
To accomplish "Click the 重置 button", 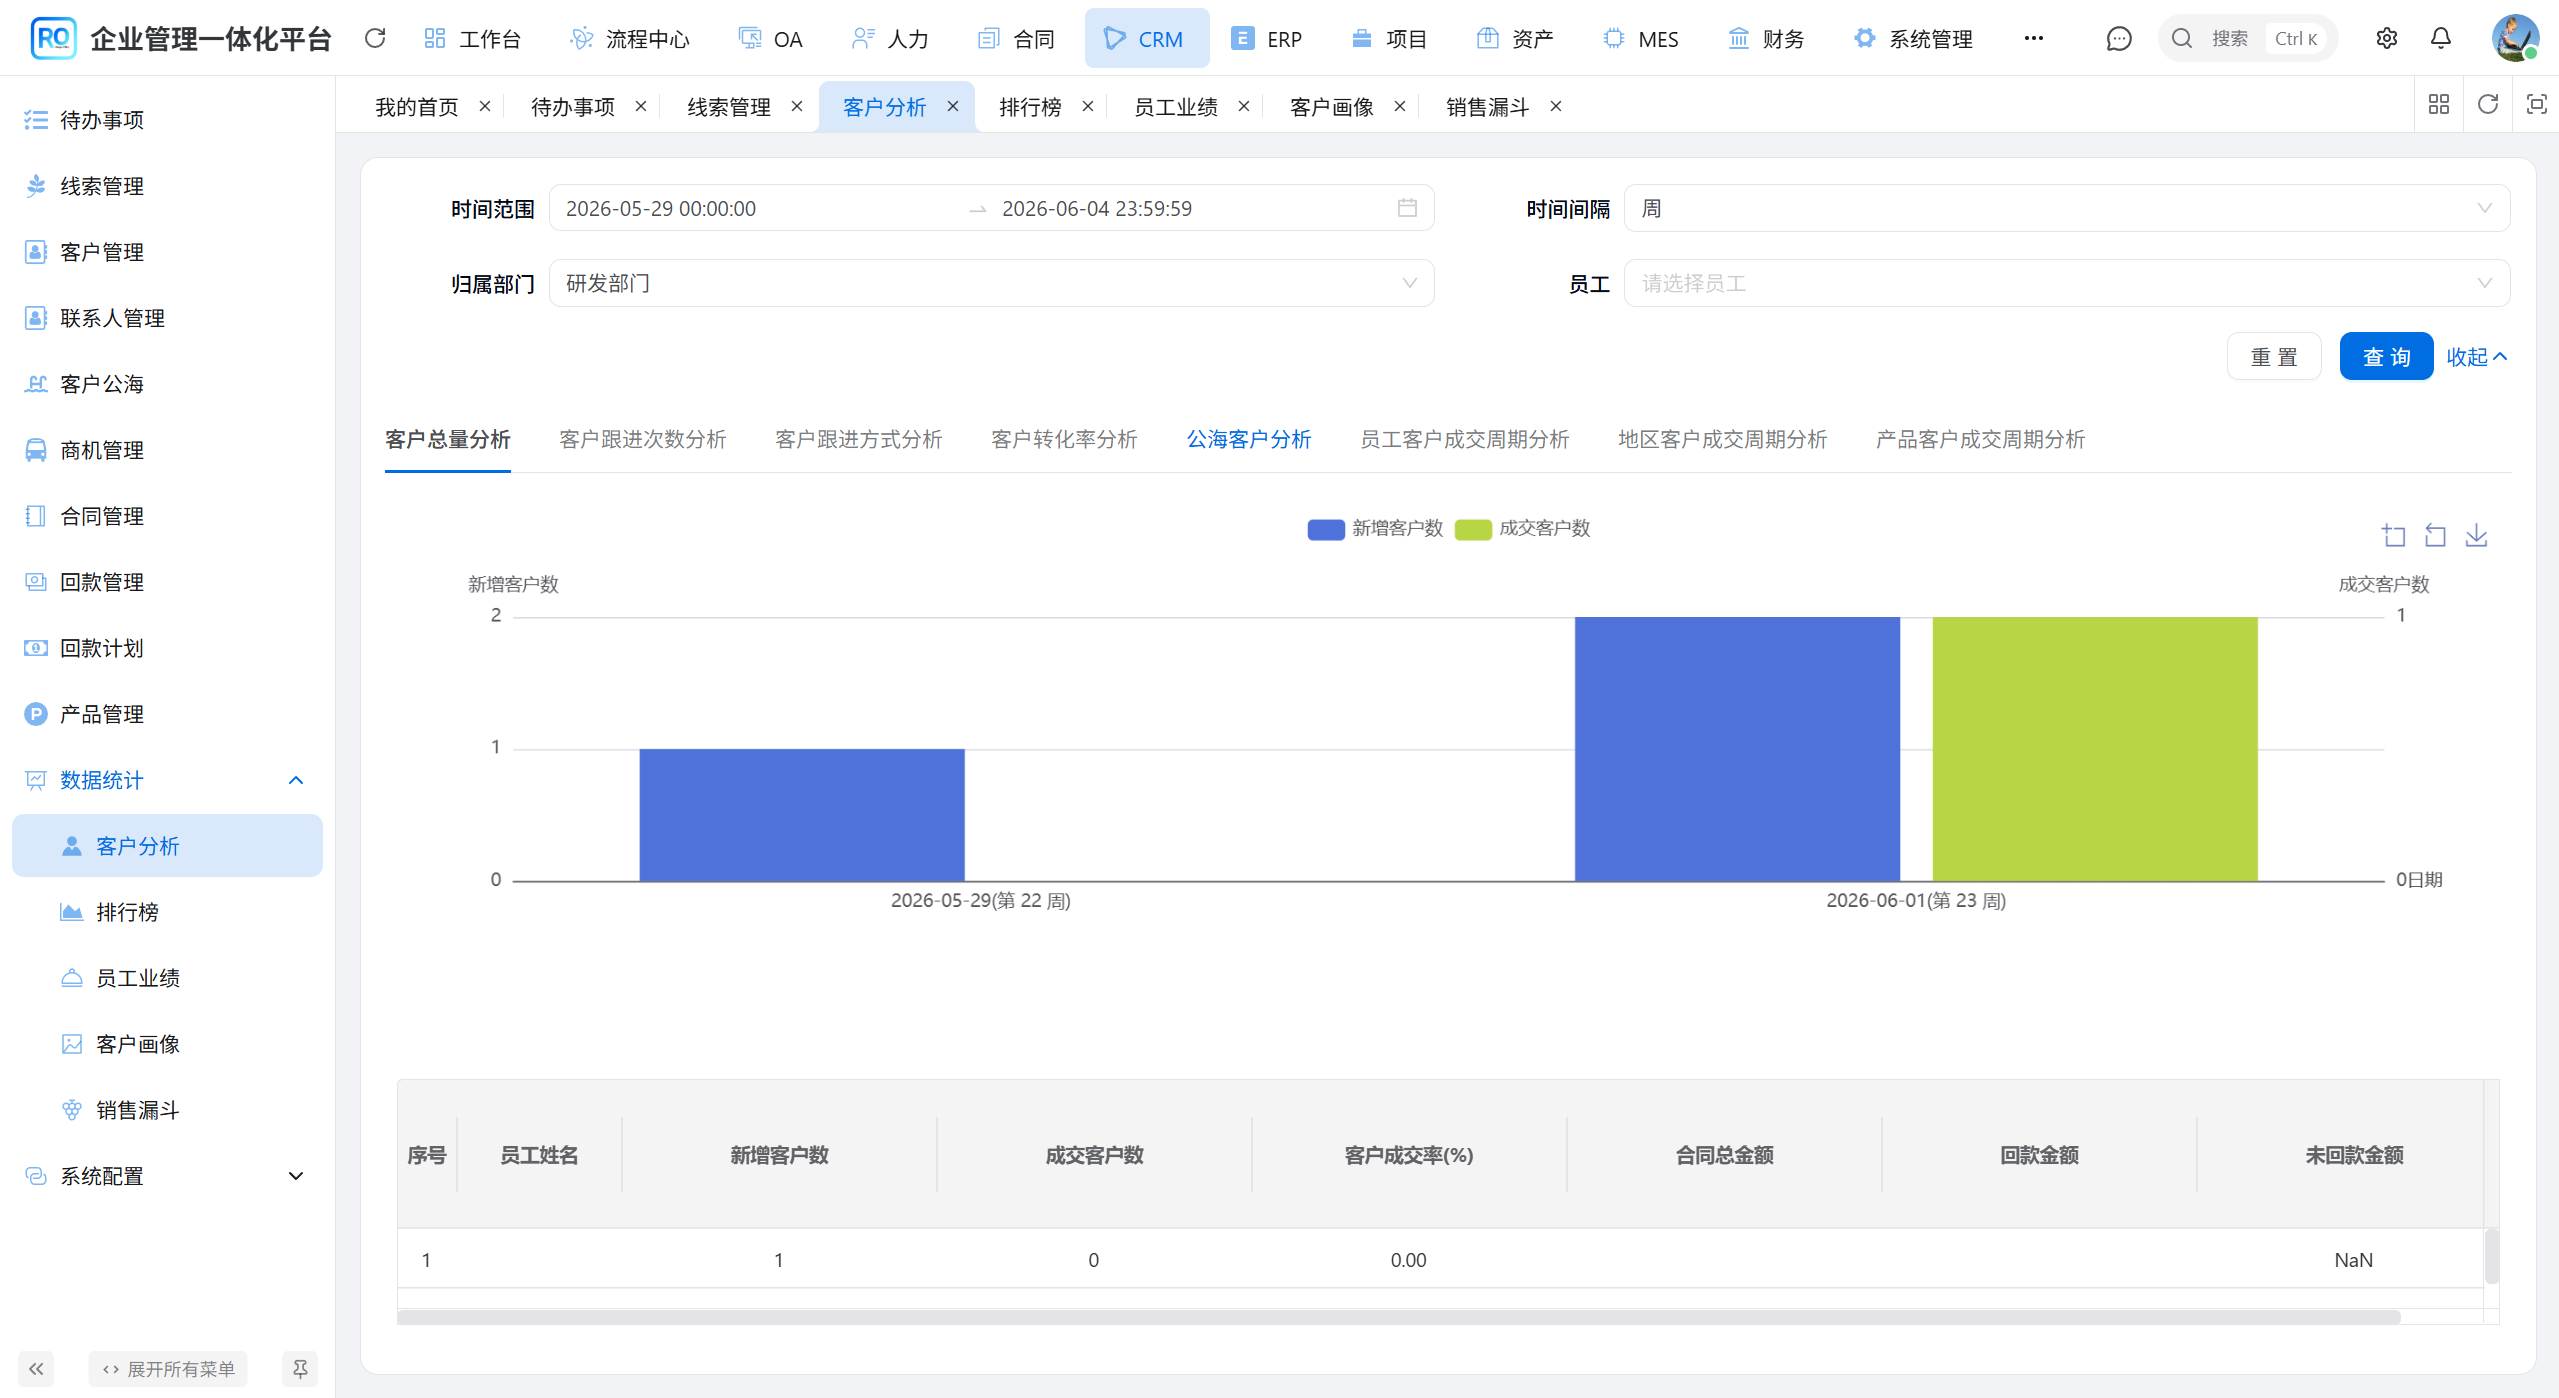I will (x=2274, y=357).
